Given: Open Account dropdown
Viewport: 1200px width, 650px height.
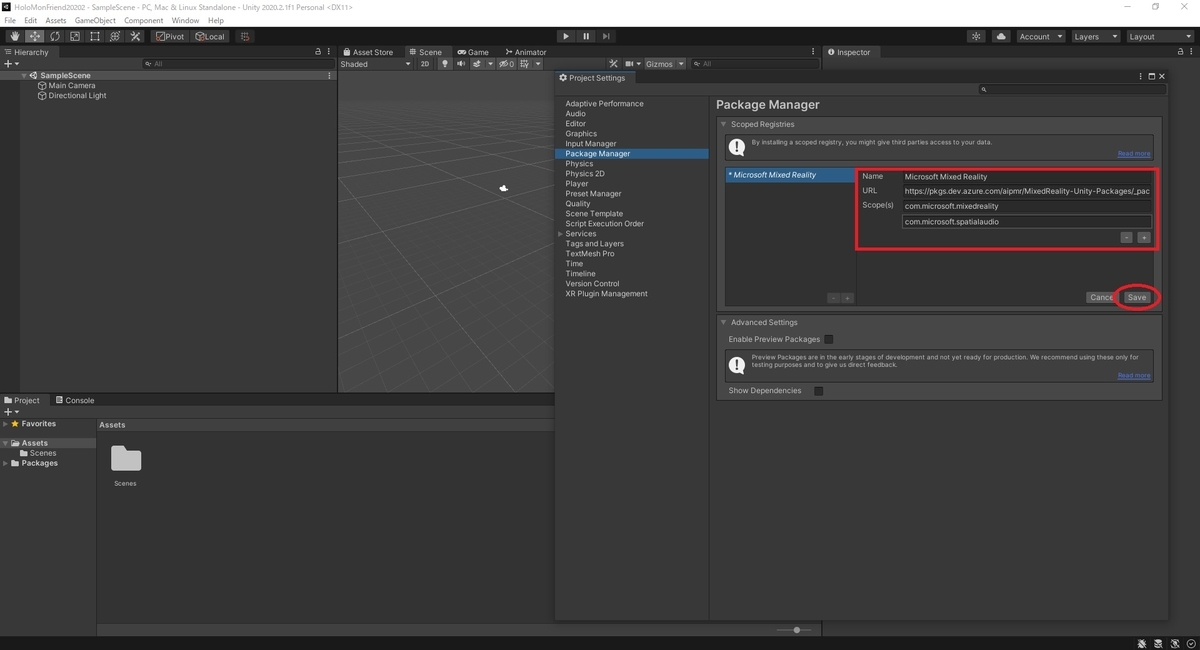Looking at the screenshot, I should (x=1040, y=36).
